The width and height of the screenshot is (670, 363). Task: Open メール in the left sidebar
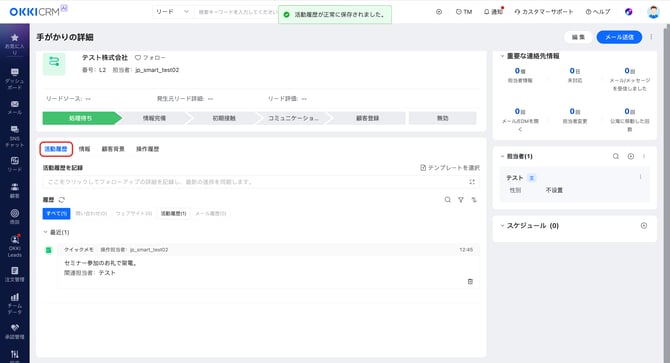pyautogui.click(x=15, y=107)
